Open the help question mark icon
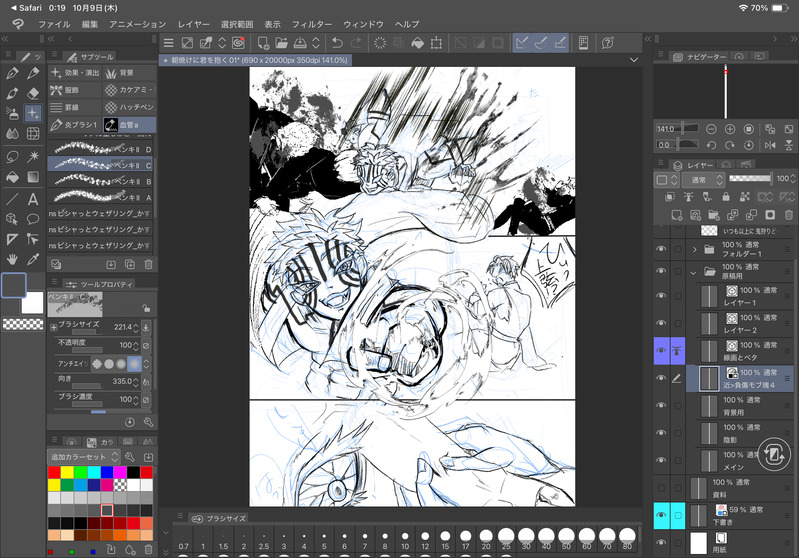 [607, 43]
